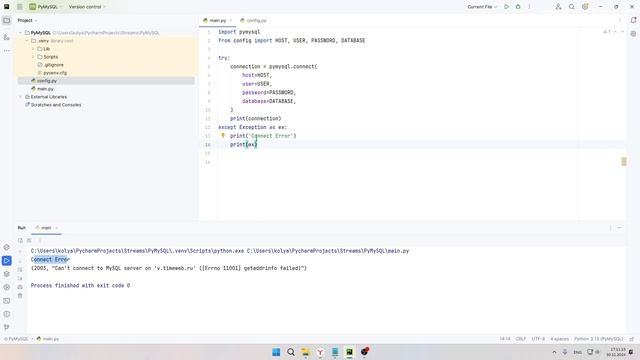This screenshot has width=640, height=360.
Task: Open the main menu hamburger icon
Action: (x=20, y=7)
